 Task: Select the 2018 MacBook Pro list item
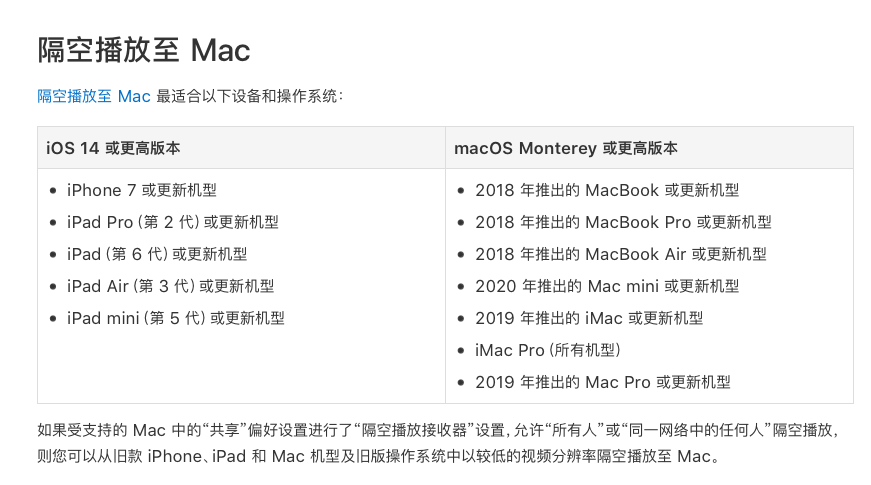pyautogui.click(x=623, y=222)
